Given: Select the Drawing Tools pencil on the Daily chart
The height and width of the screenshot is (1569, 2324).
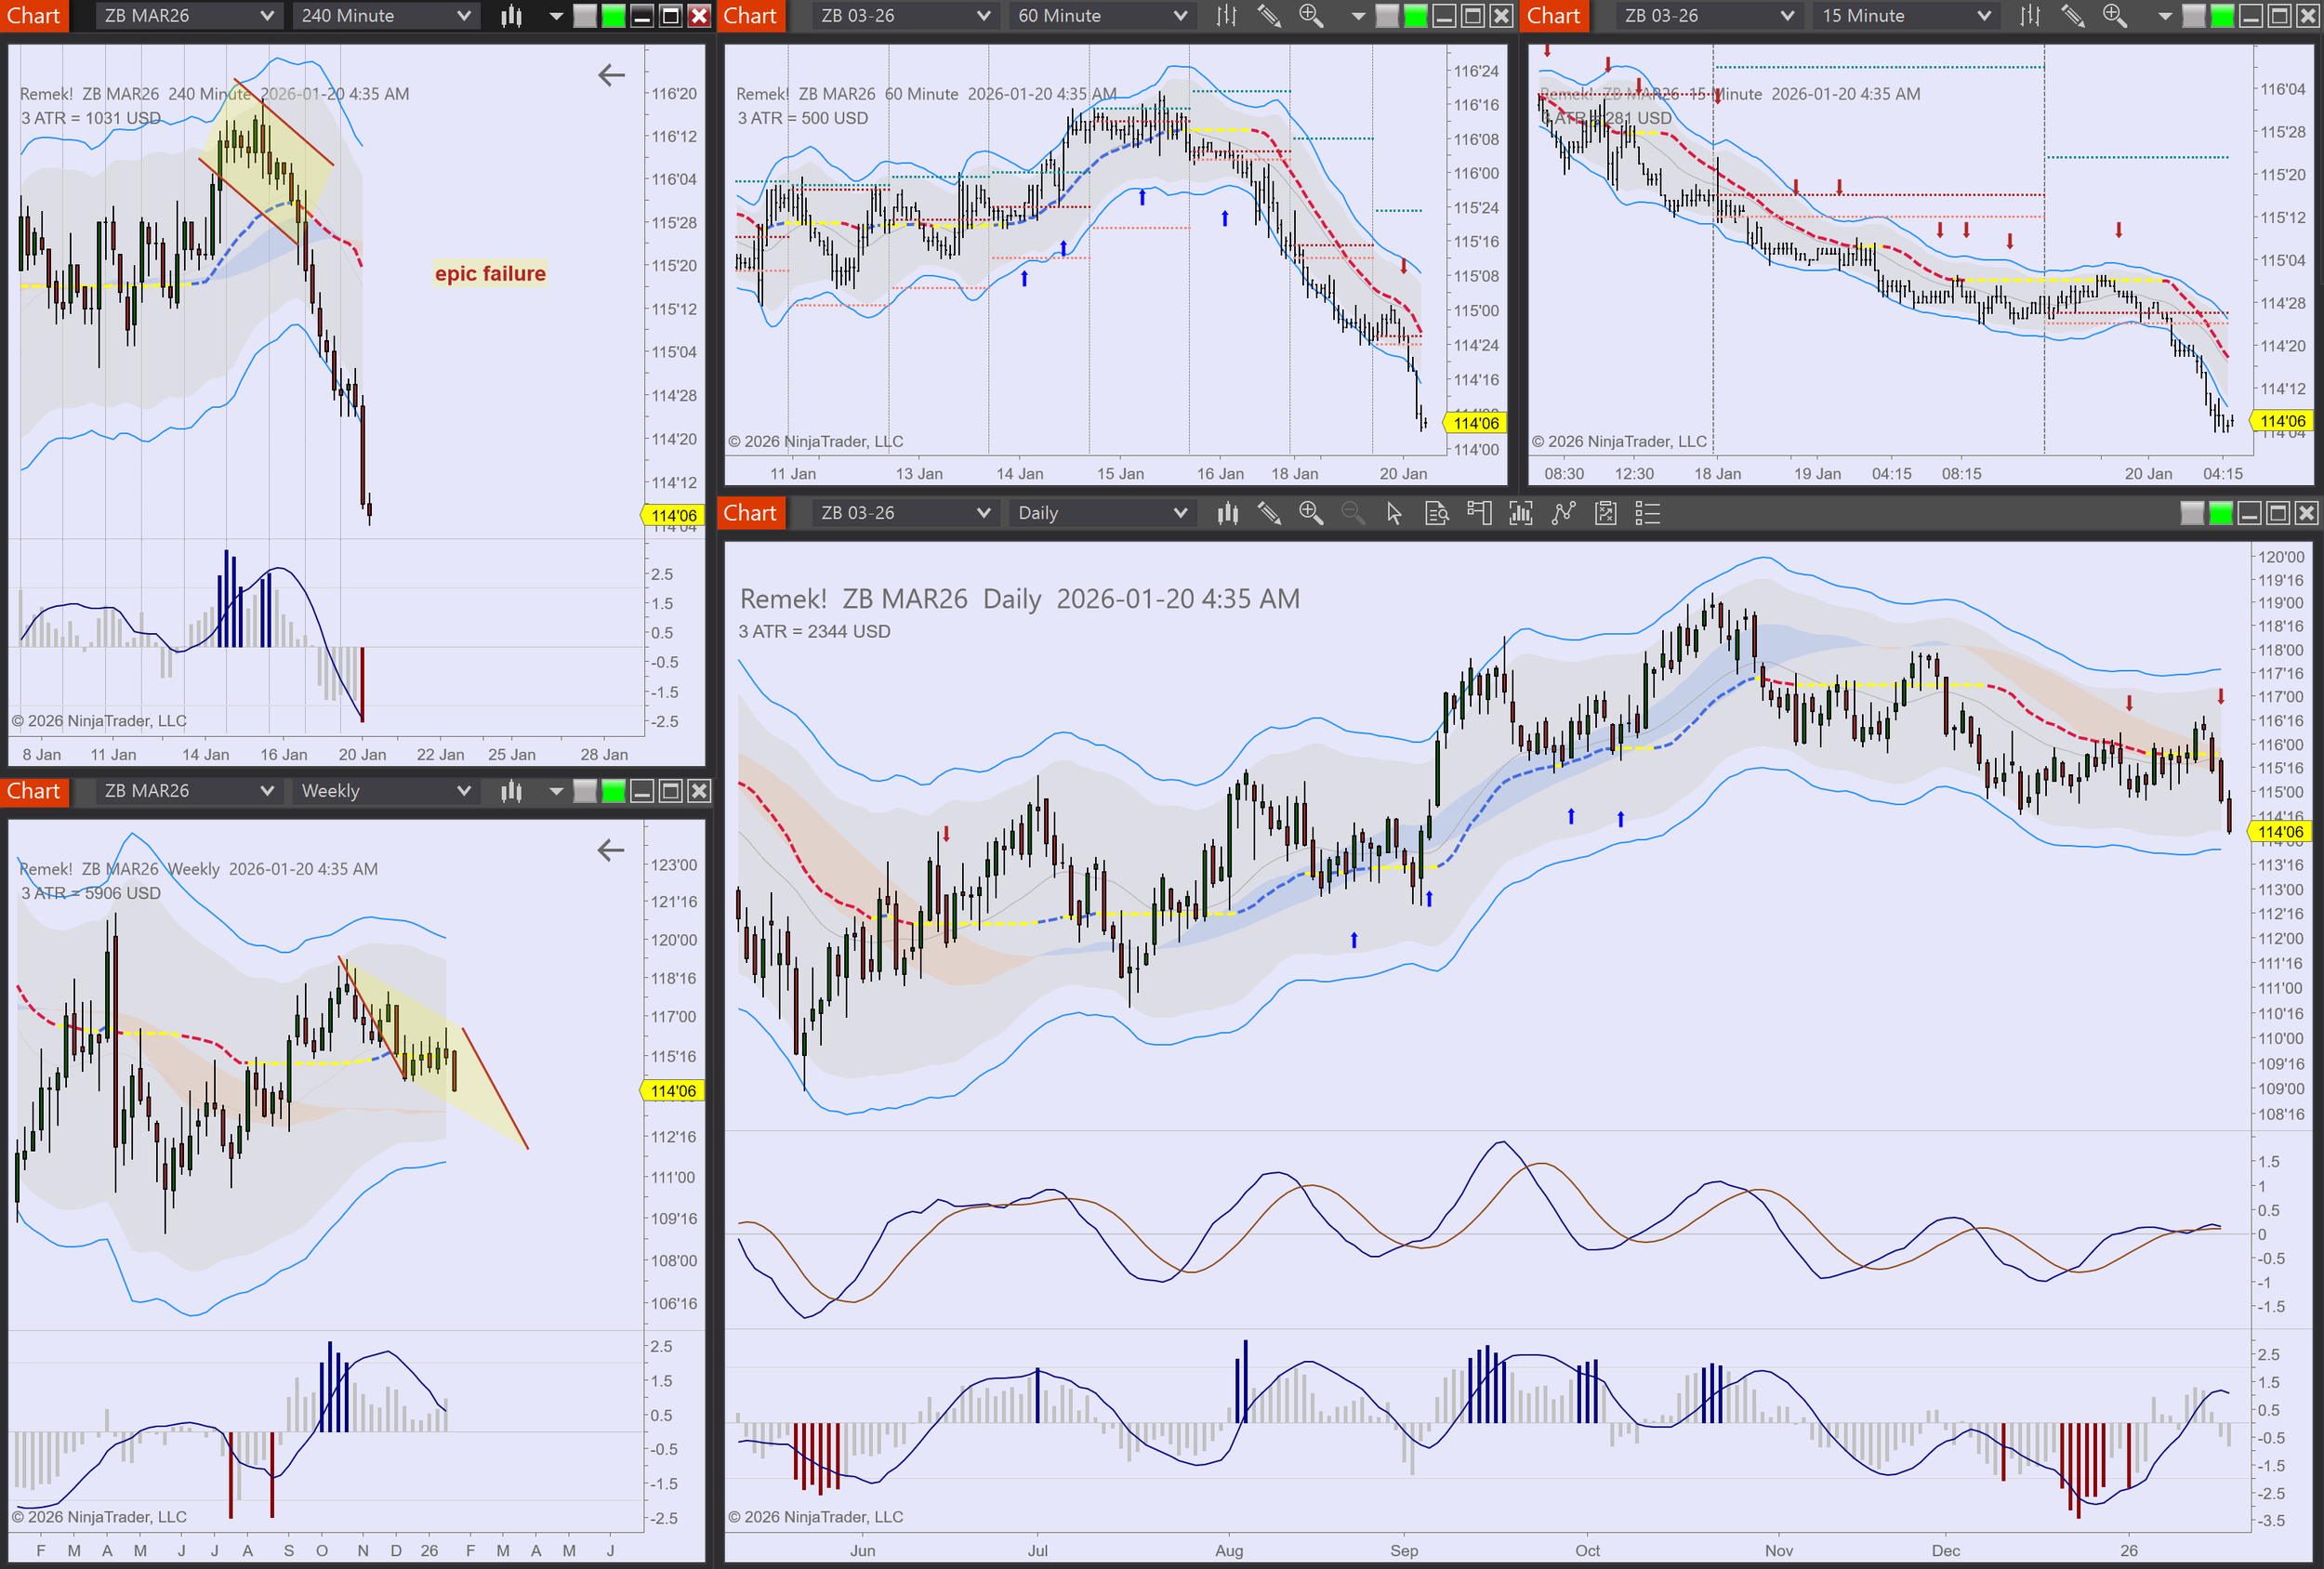Looking at the screenshot, I should pyautogui.click(x=1271, y=513).
